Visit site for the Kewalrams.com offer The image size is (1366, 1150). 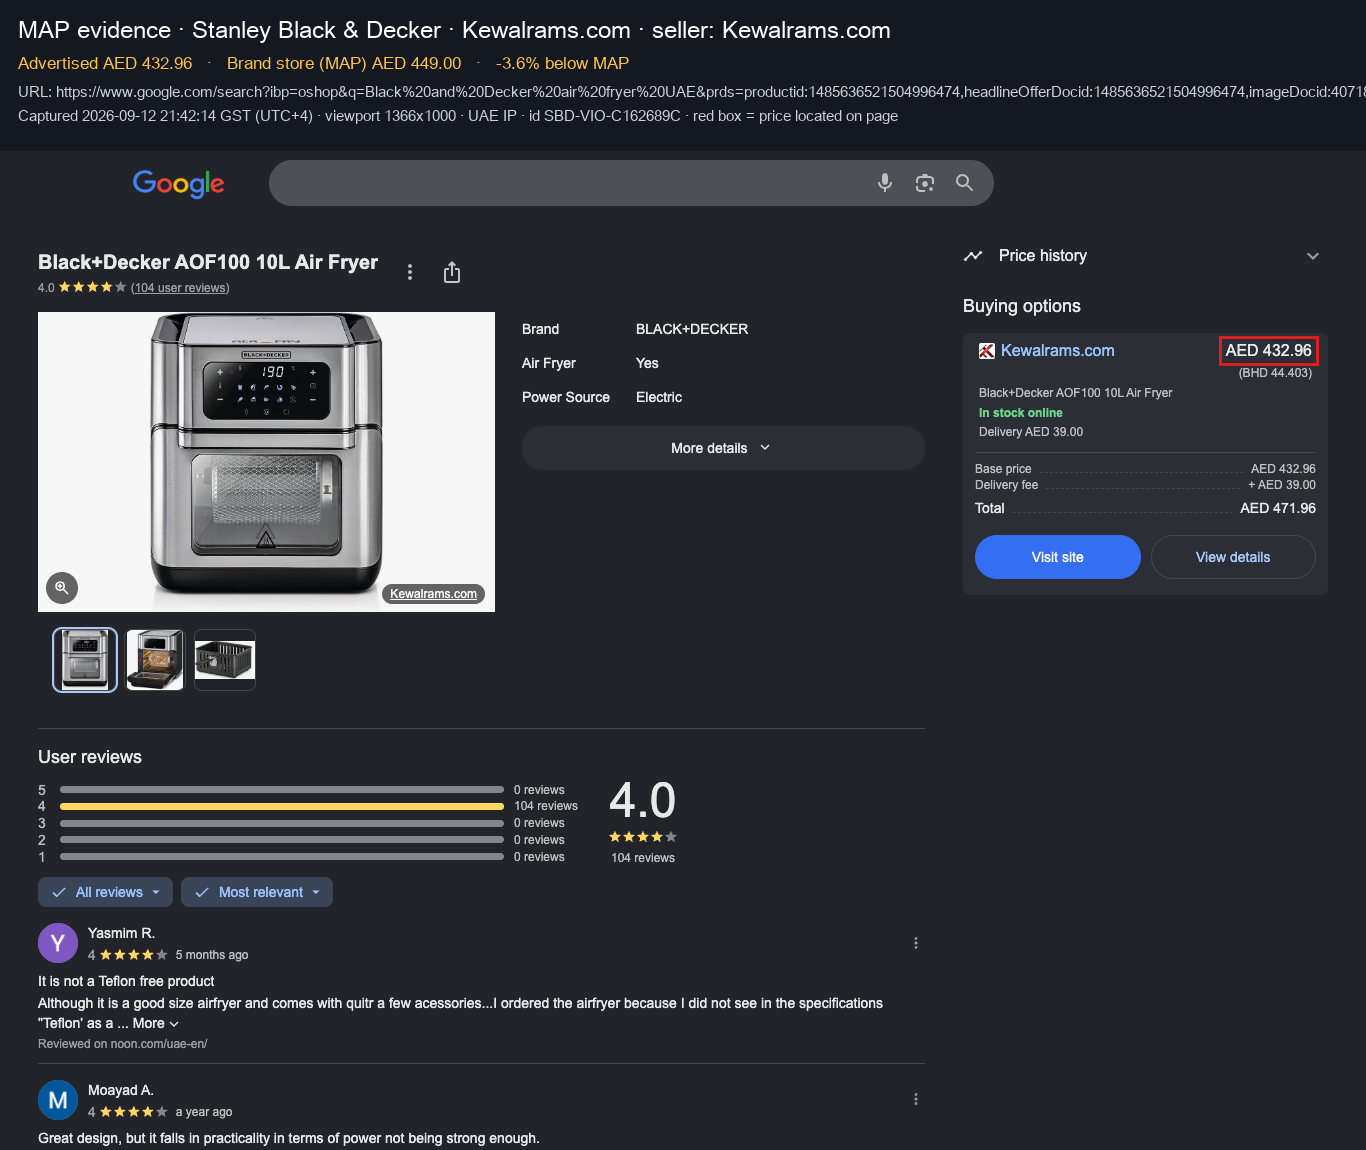click(1058, 557)
